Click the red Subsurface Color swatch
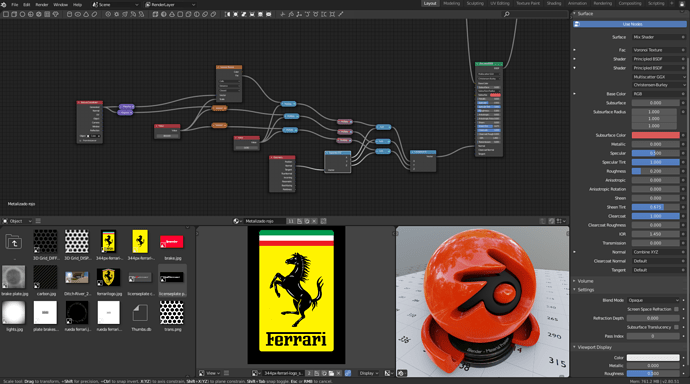 (655, 135)
